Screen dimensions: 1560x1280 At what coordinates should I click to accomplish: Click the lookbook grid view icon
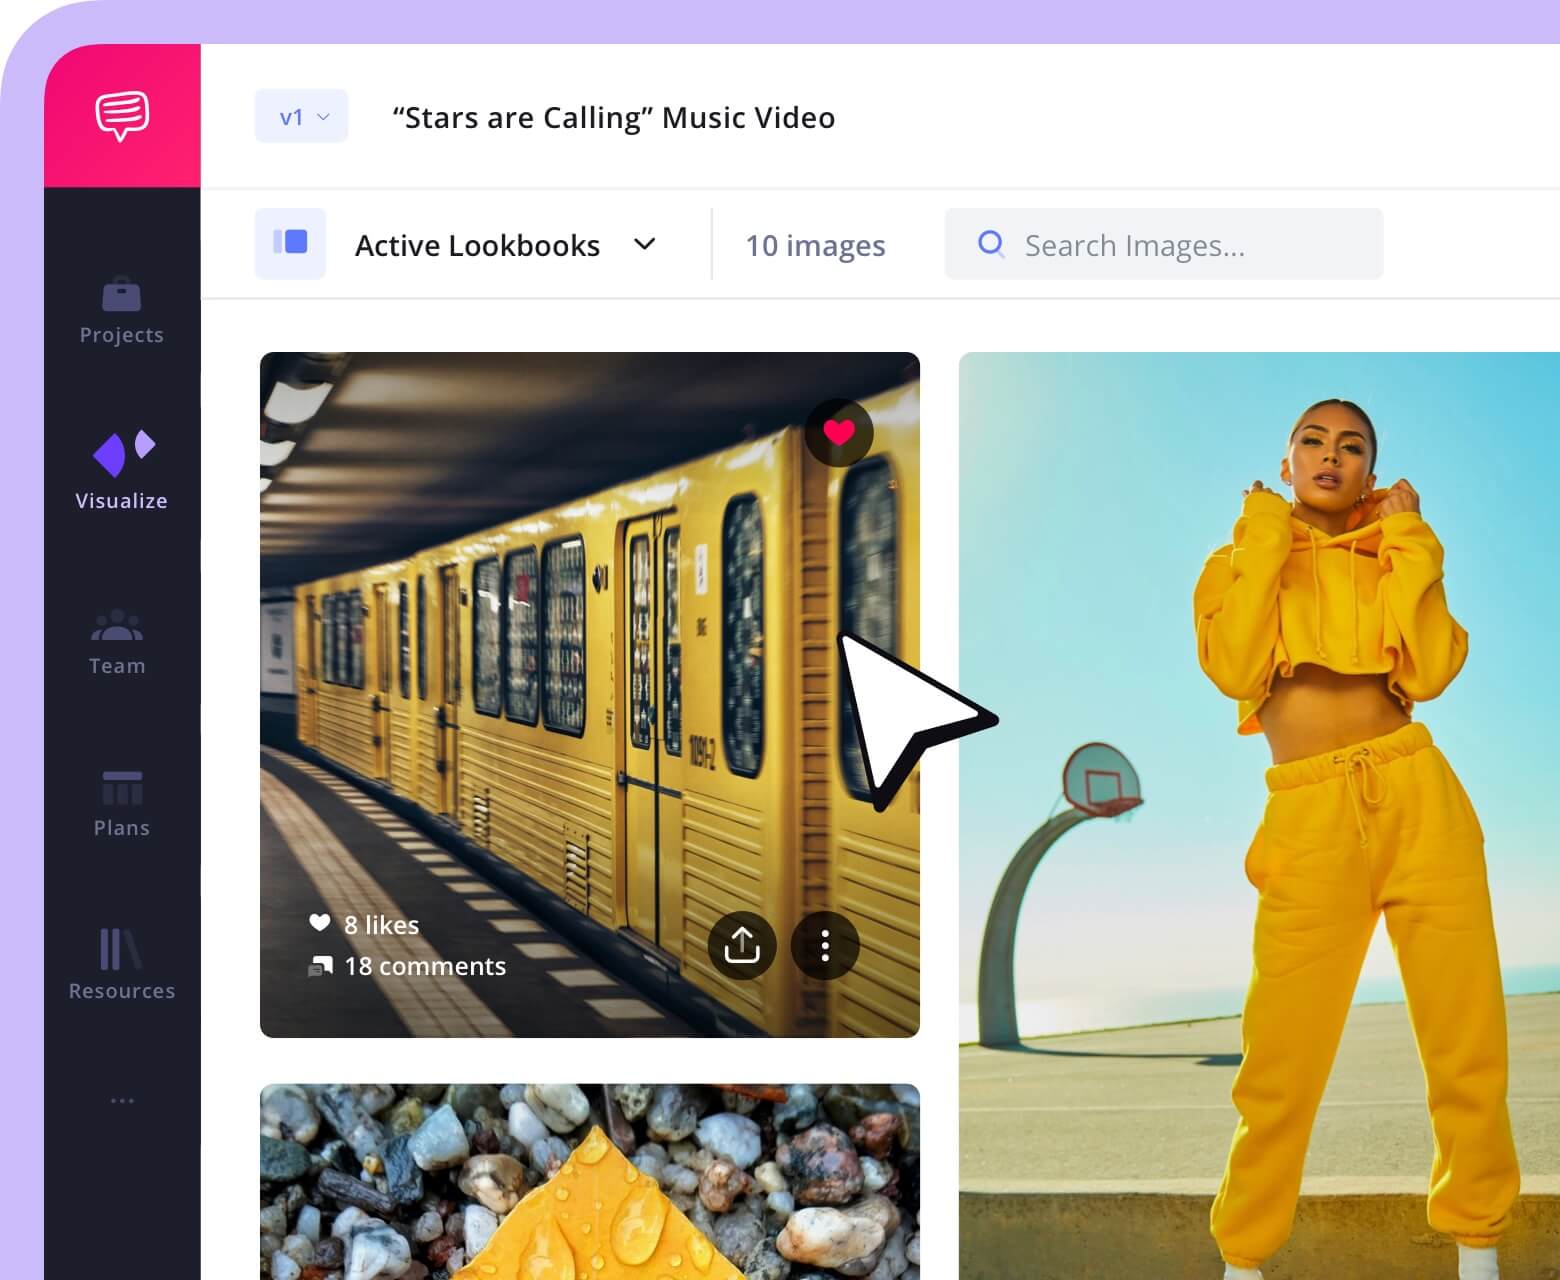pyautogui.click(x=290, y=244)
